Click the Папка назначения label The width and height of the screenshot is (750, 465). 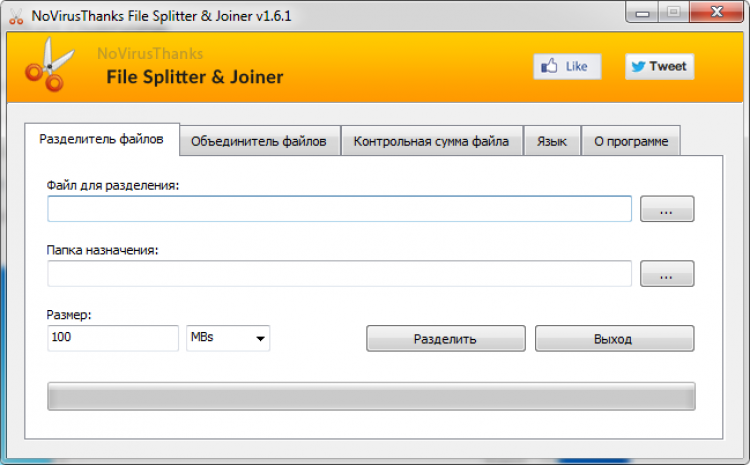tap(102, 250)
